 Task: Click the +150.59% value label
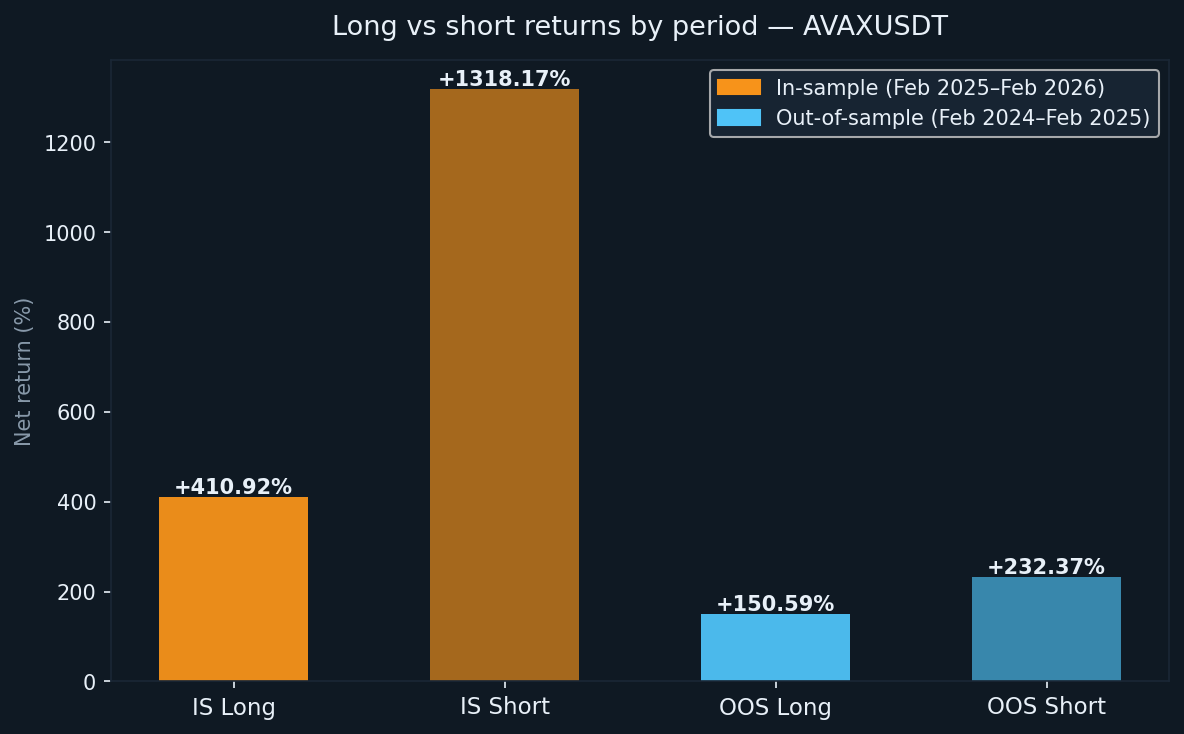(775, 604)
